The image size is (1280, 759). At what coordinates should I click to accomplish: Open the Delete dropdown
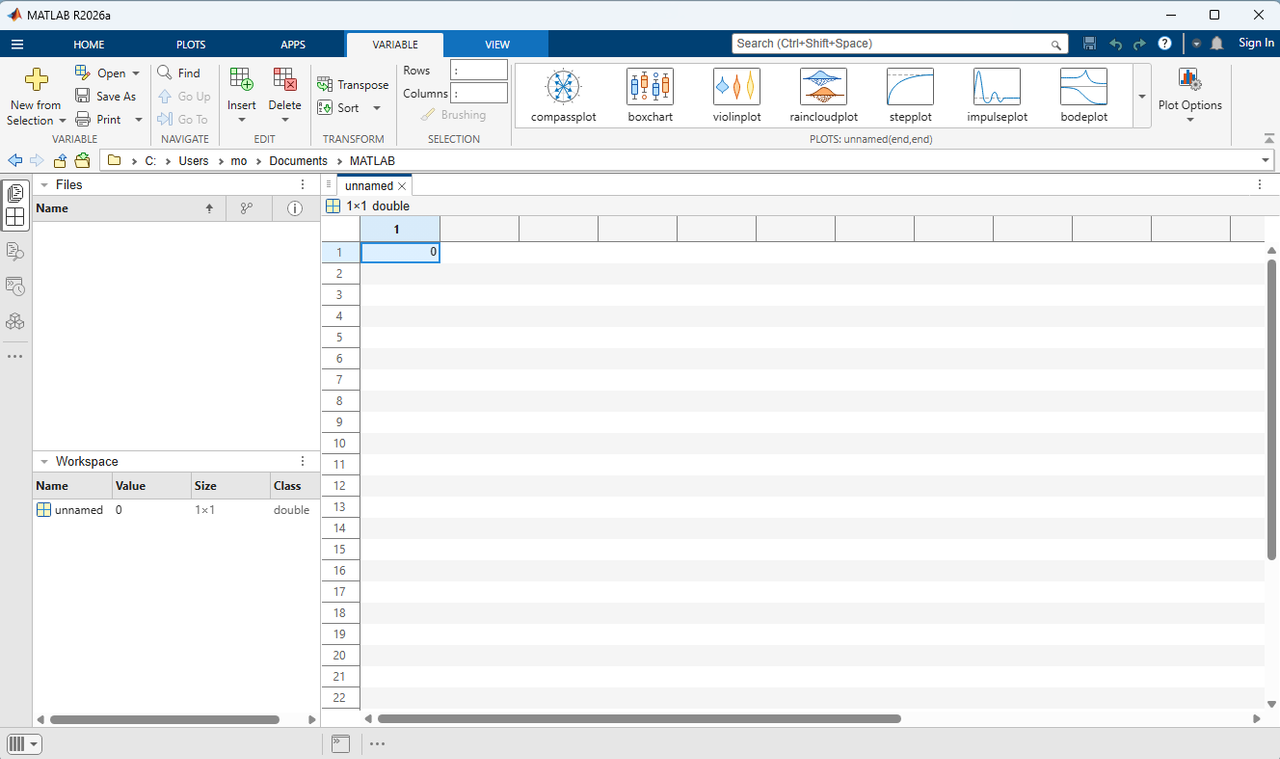tap(284, 120)
